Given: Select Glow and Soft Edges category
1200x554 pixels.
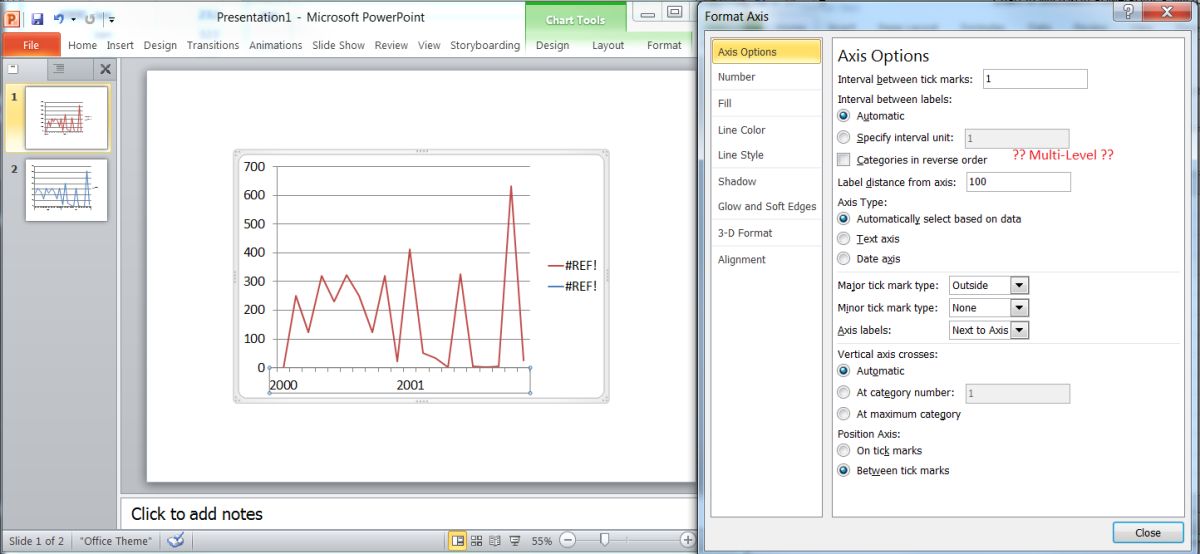Looking at the screenshot, I should (x=766, y=206).
